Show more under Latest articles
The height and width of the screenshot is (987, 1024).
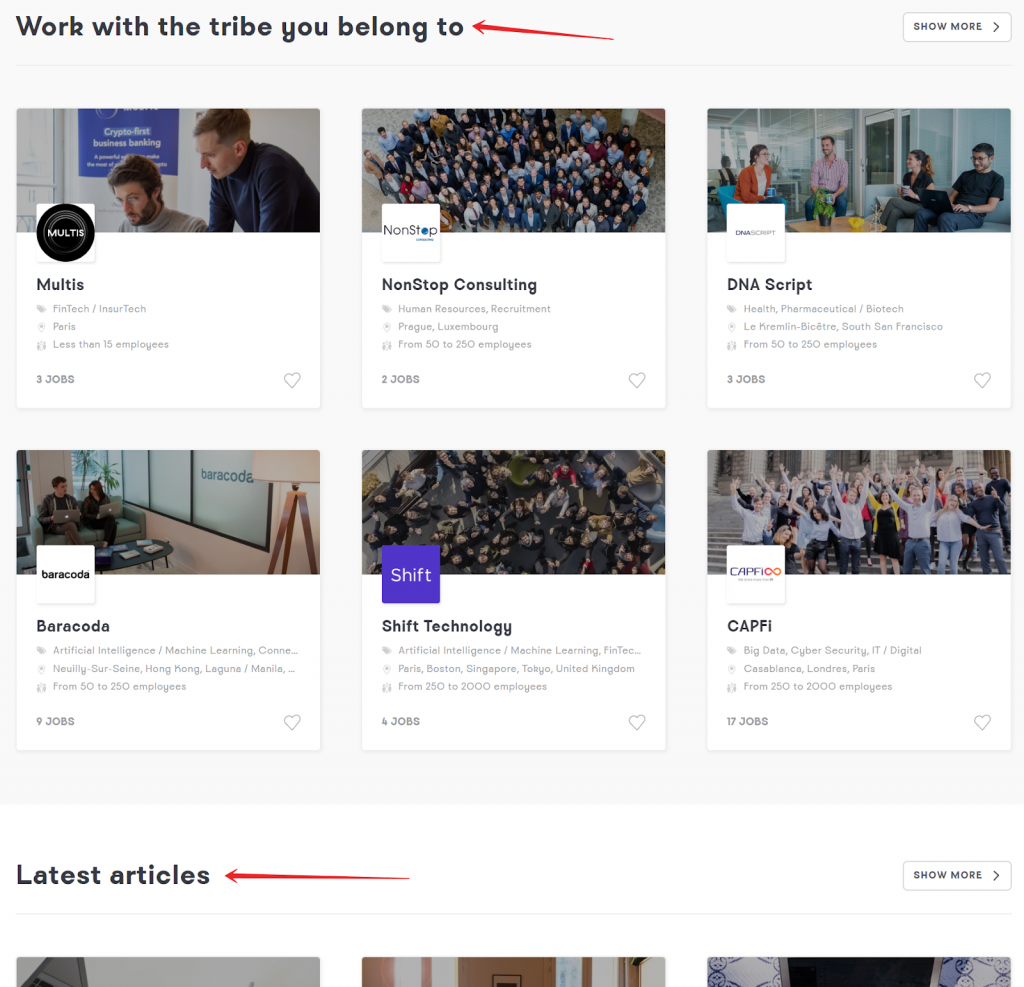point(957,875)
